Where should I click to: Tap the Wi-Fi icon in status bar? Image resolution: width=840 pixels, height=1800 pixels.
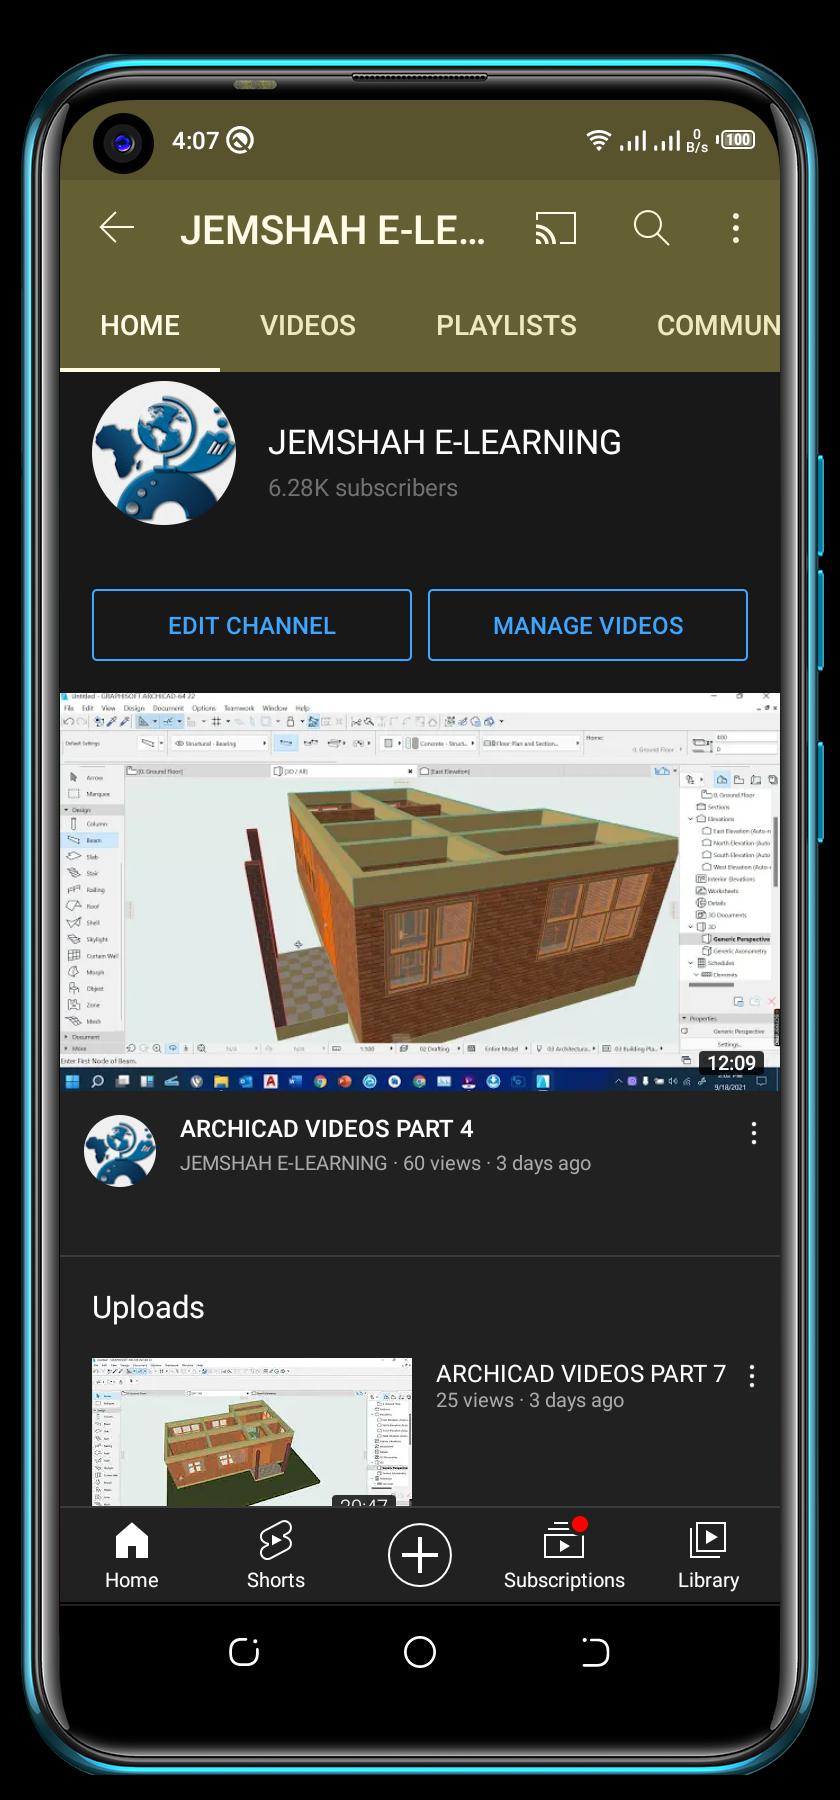[598, 140]
